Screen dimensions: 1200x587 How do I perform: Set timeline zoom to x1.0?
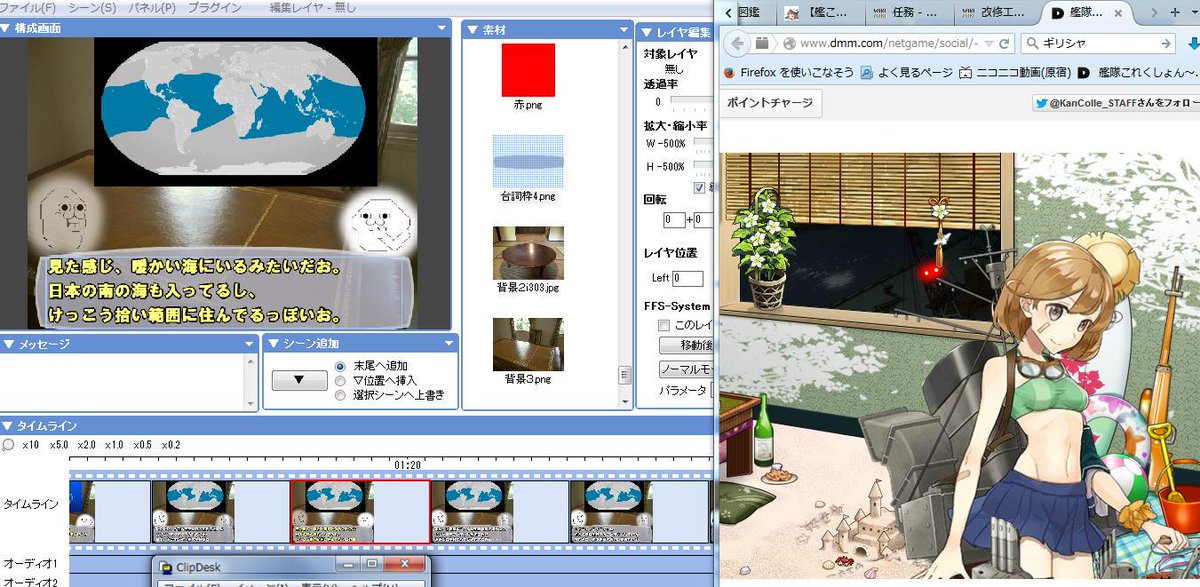click(x=116, y=444)
